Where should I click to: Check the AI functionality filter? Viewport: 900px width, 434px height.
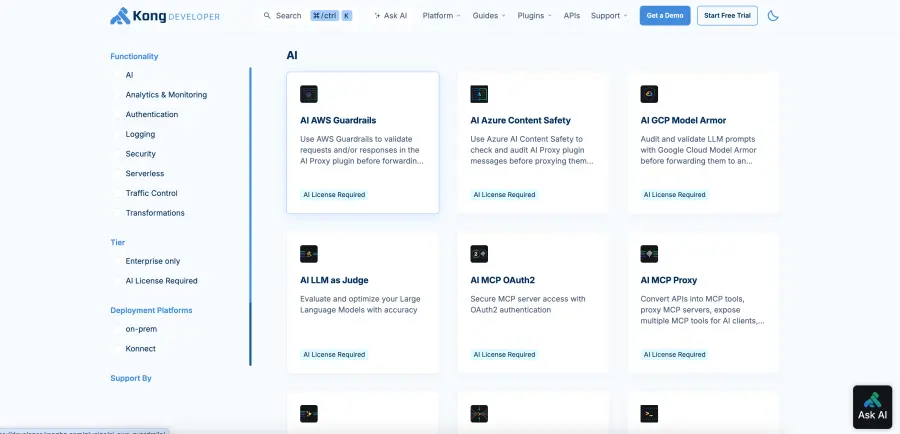pos(117,75)
